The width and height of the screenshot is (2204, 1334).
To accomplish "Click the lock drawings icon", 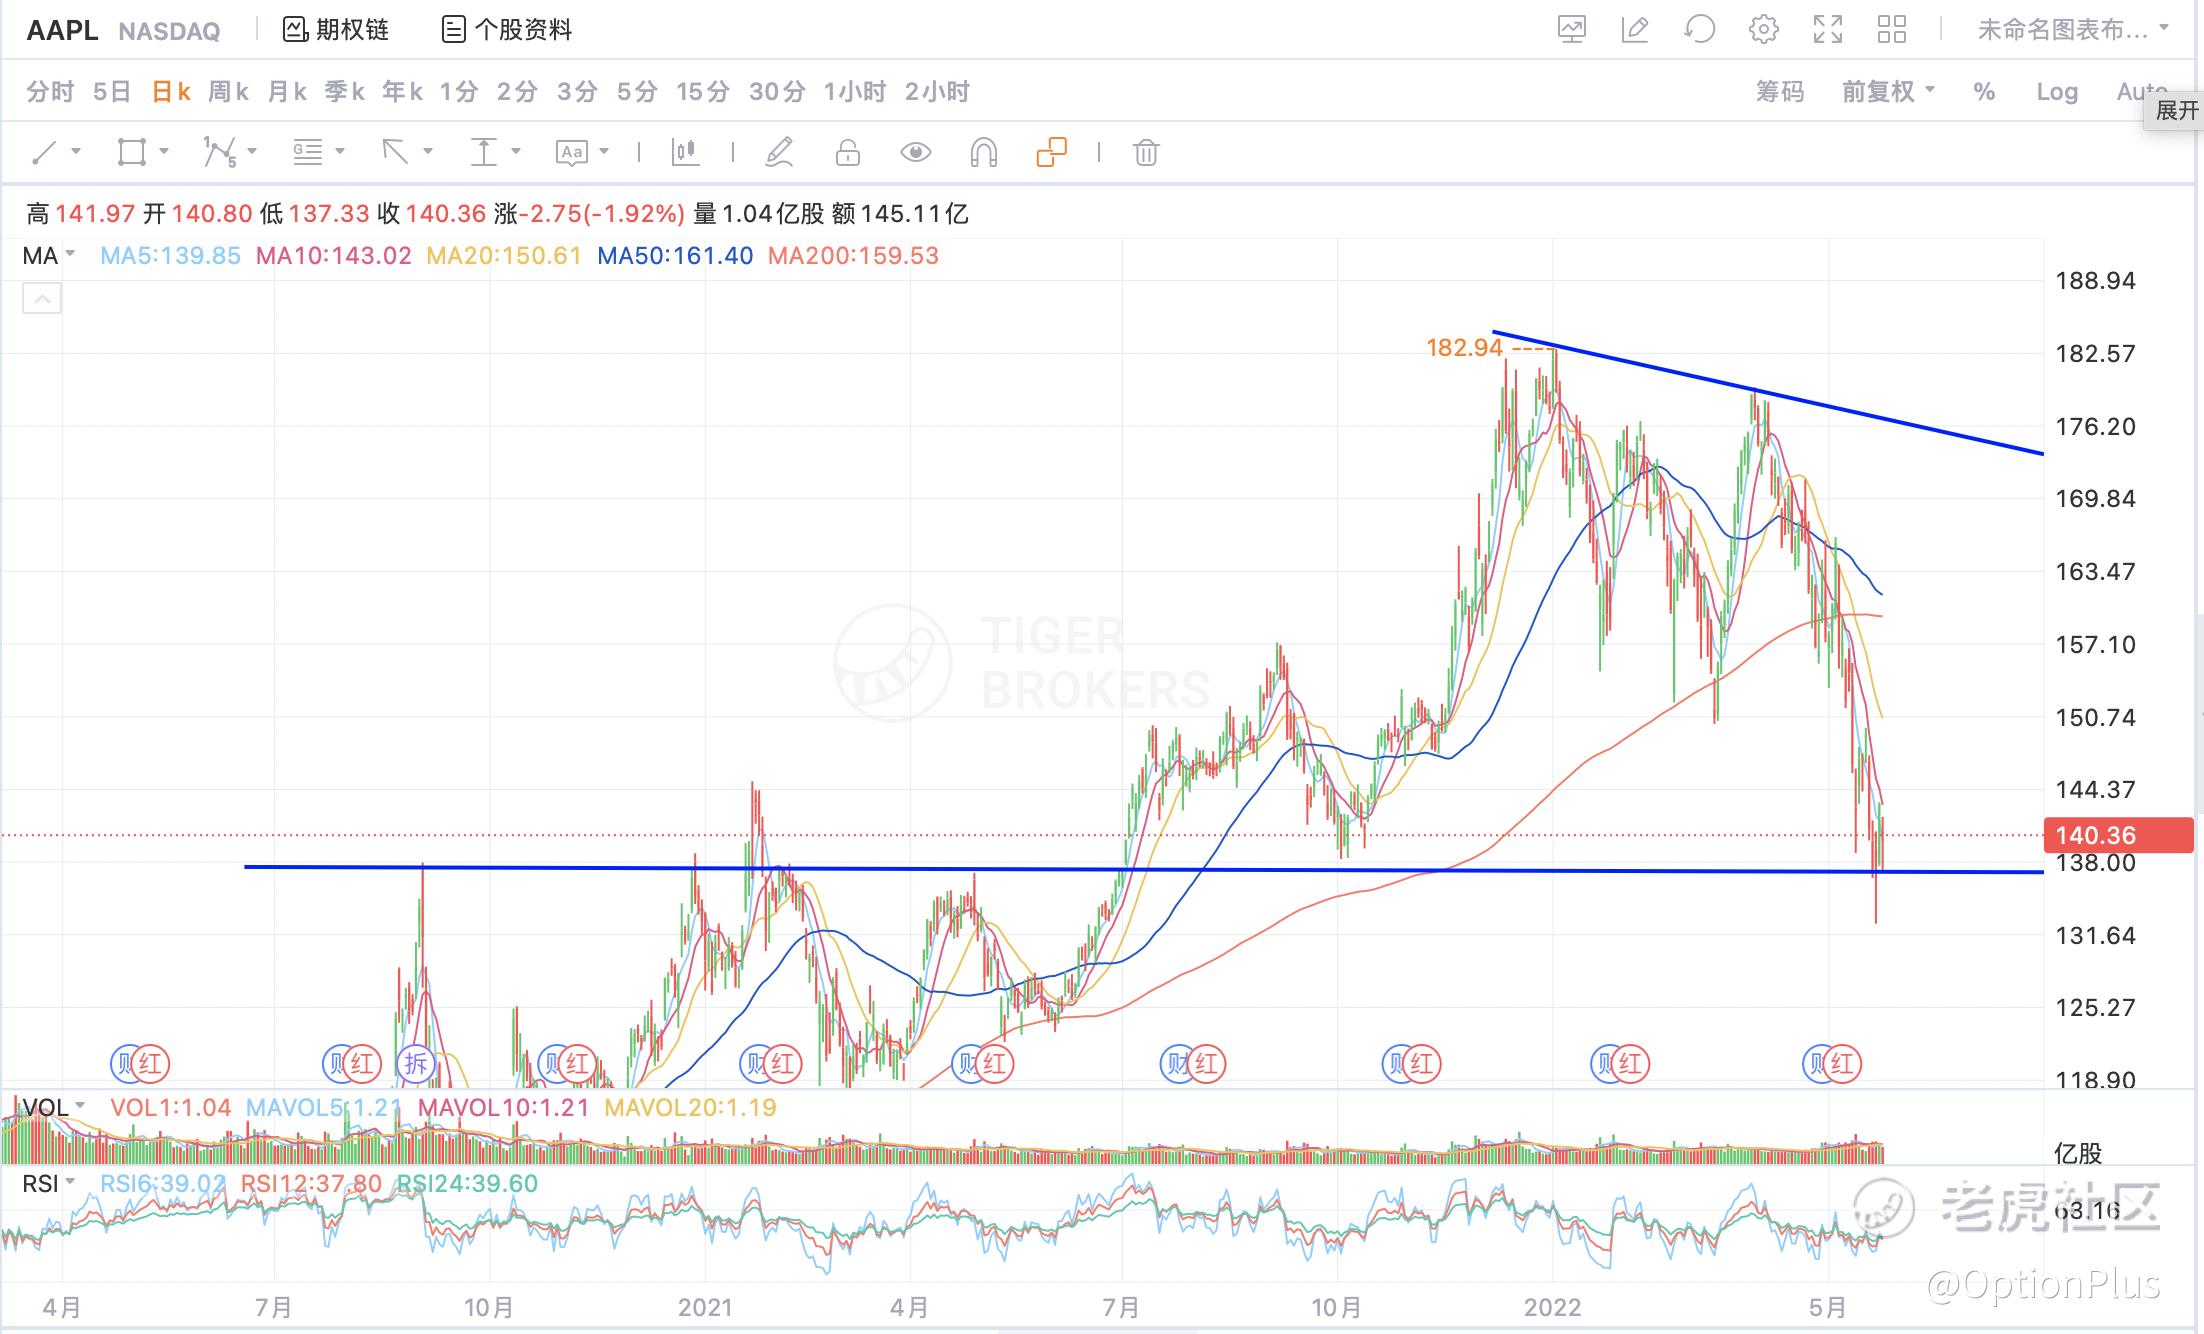I will (x=847, y=153).
